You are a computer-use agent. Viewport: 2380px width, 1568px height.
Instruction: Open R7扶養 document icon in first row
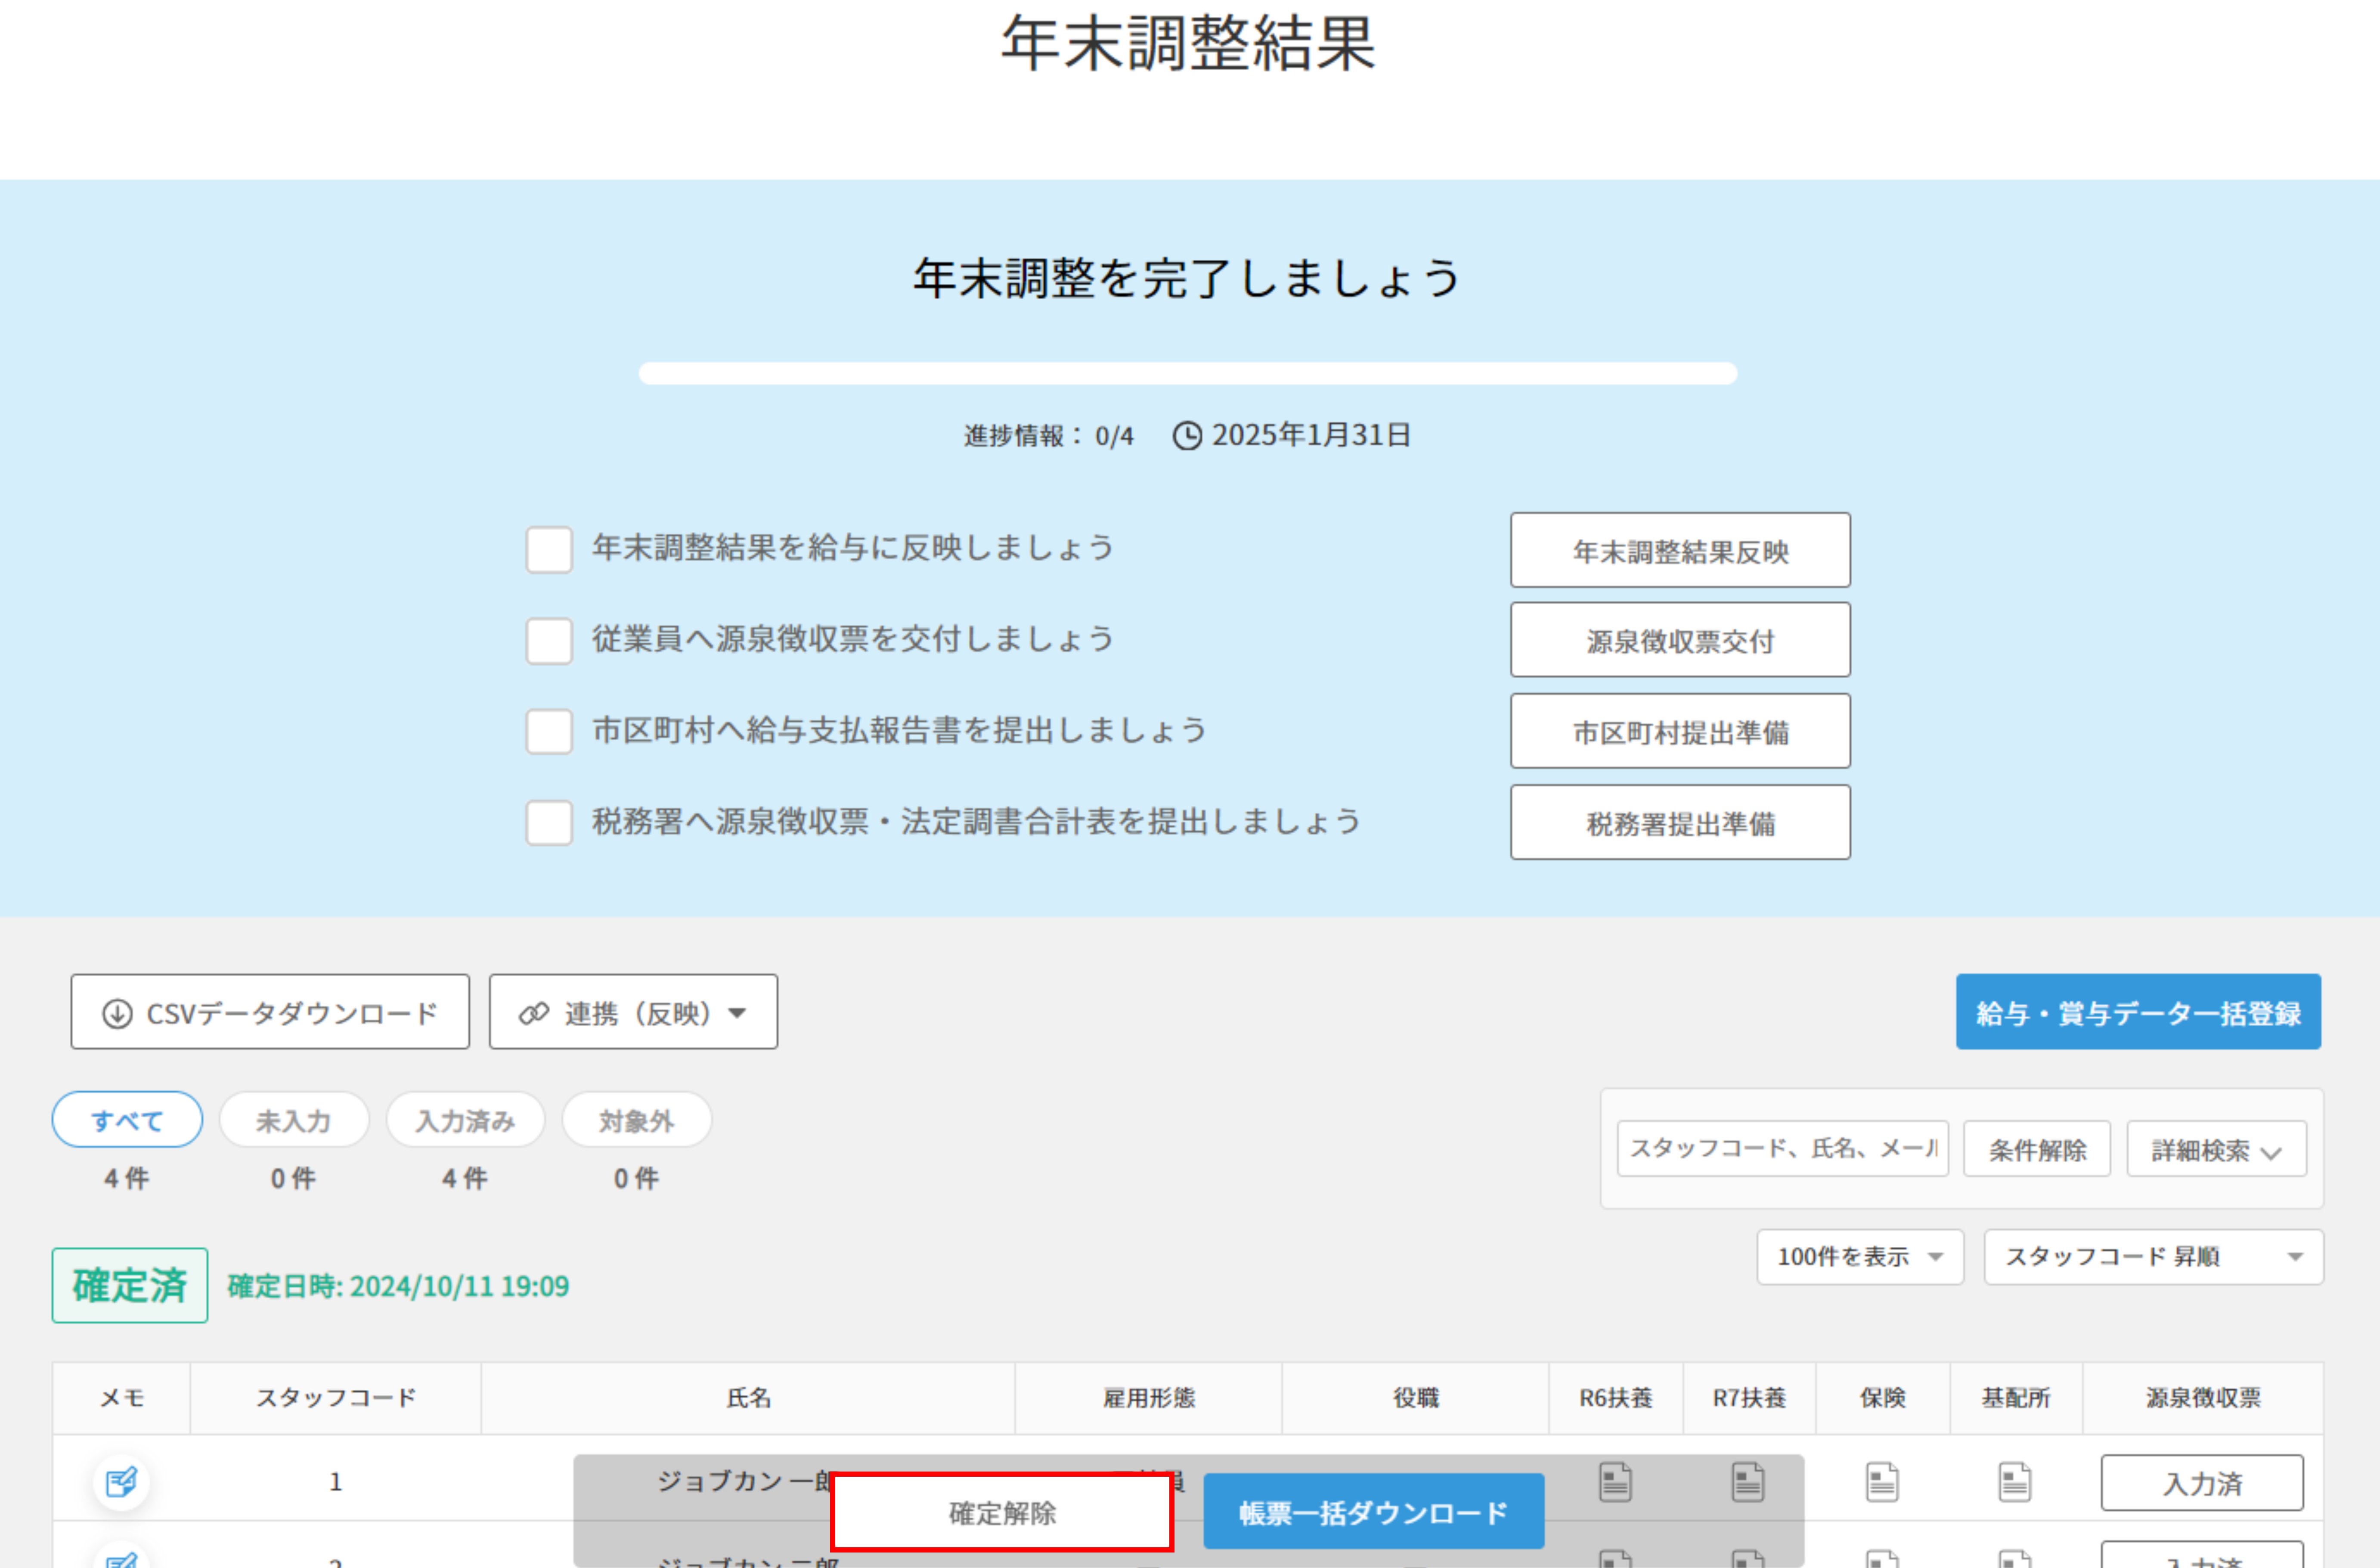click(x=1748, y=1481)
